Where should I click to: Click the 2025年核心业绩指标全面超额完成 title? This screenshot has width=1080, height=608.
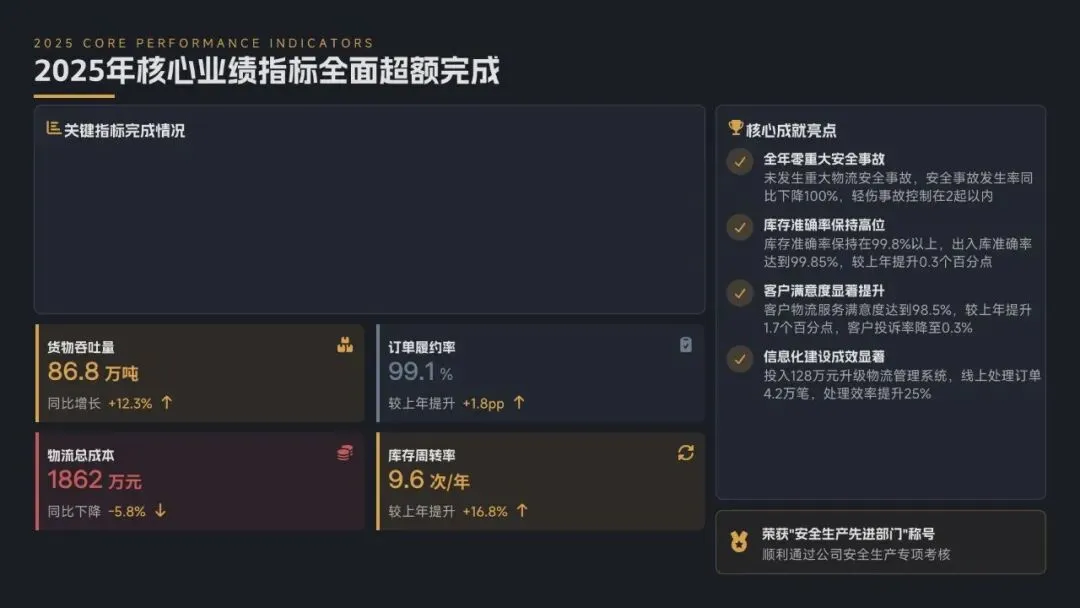(267, 71)
